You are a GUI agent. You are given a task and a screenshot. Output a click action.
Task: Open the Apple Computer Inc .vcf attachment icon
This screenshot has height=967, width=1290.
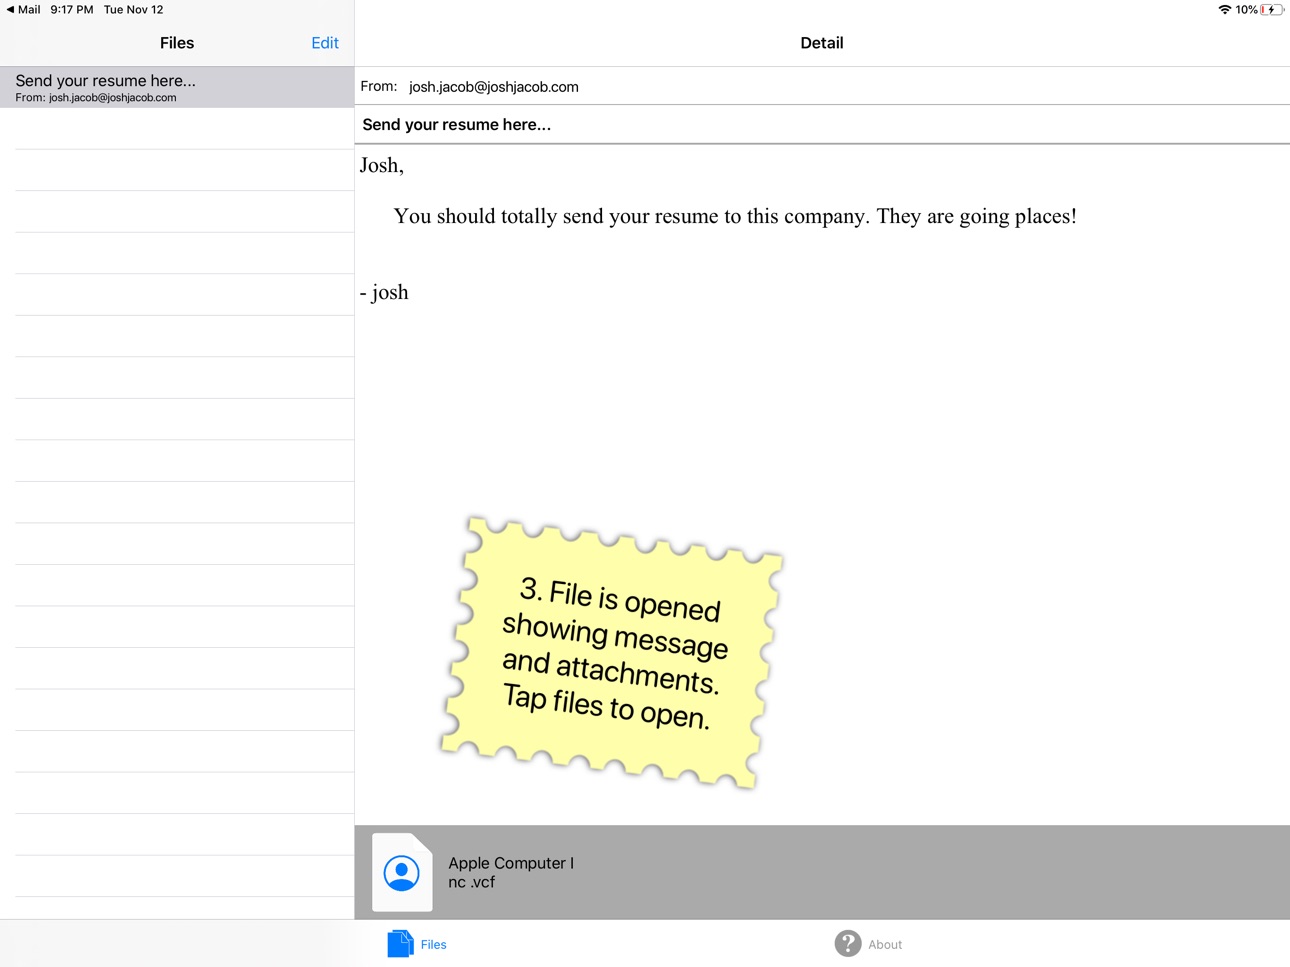tap(402, 872)
